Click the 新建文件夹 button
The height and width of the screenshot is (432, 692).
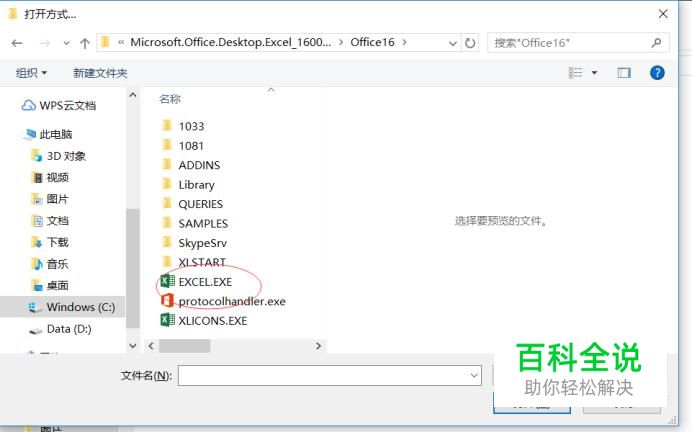click(100, 73)
